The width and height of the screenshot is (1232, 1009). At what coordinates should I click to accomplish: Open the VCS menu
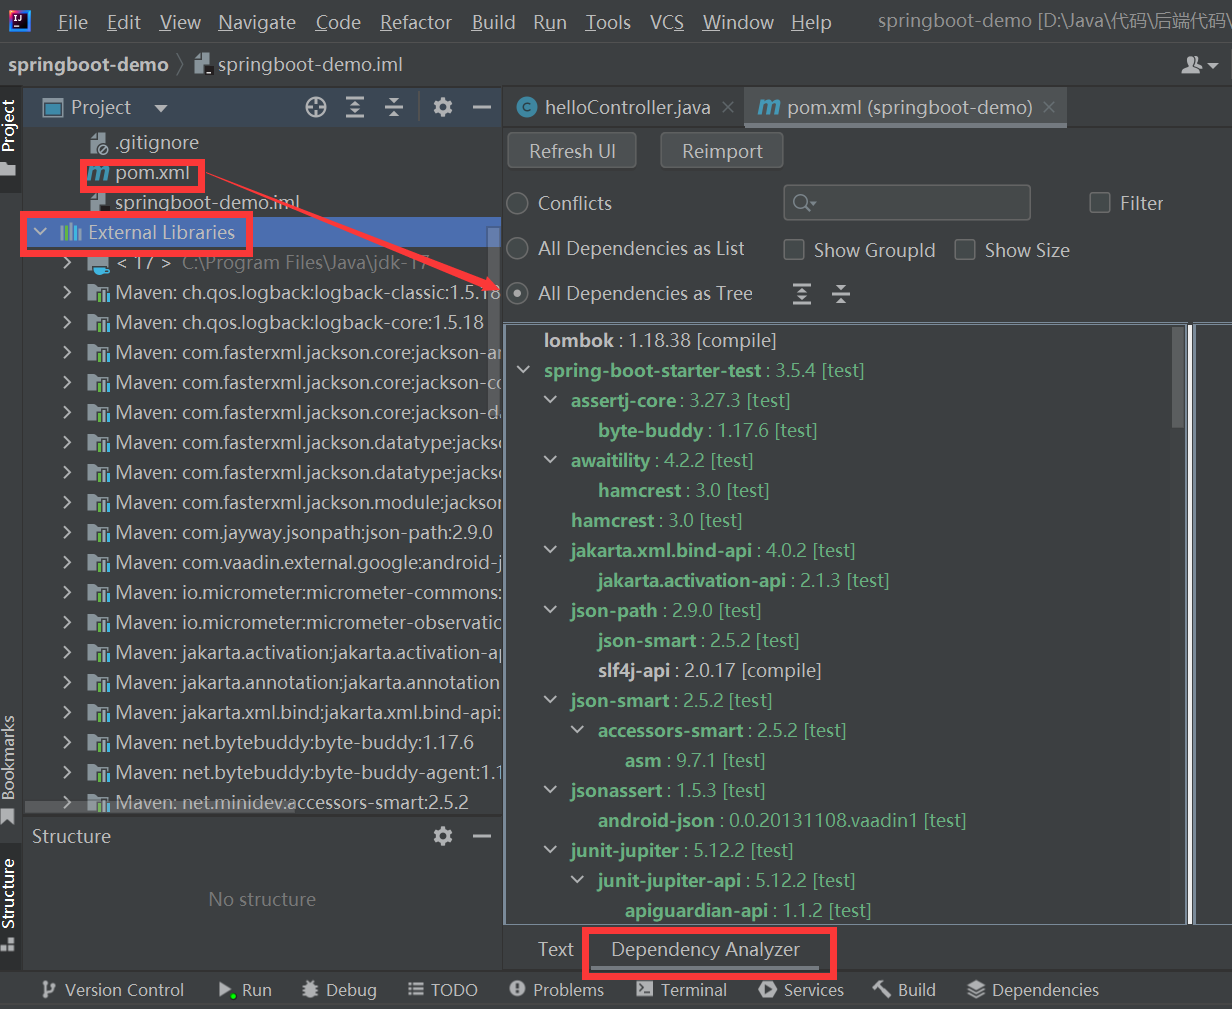[667, 22]
